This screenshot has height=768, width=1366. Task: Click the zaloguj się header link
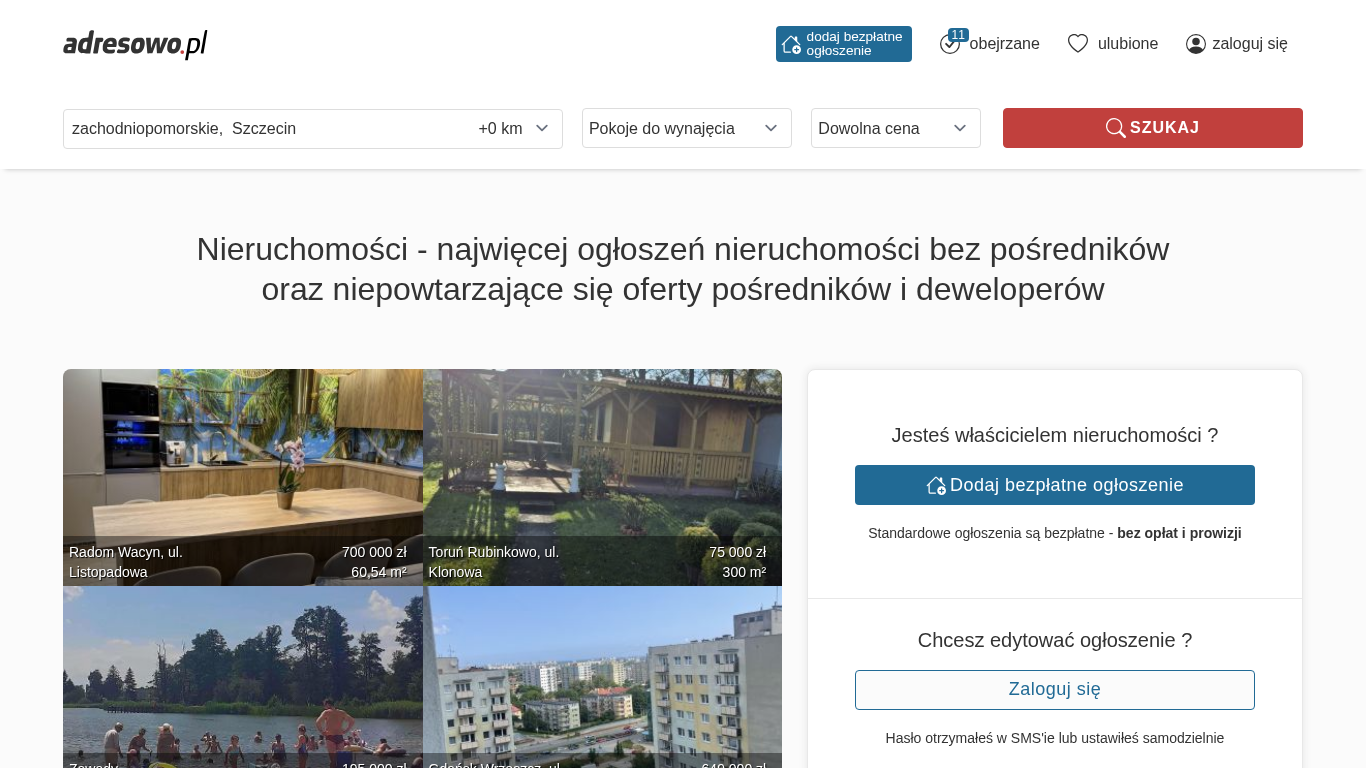[x=1249, y=44]
